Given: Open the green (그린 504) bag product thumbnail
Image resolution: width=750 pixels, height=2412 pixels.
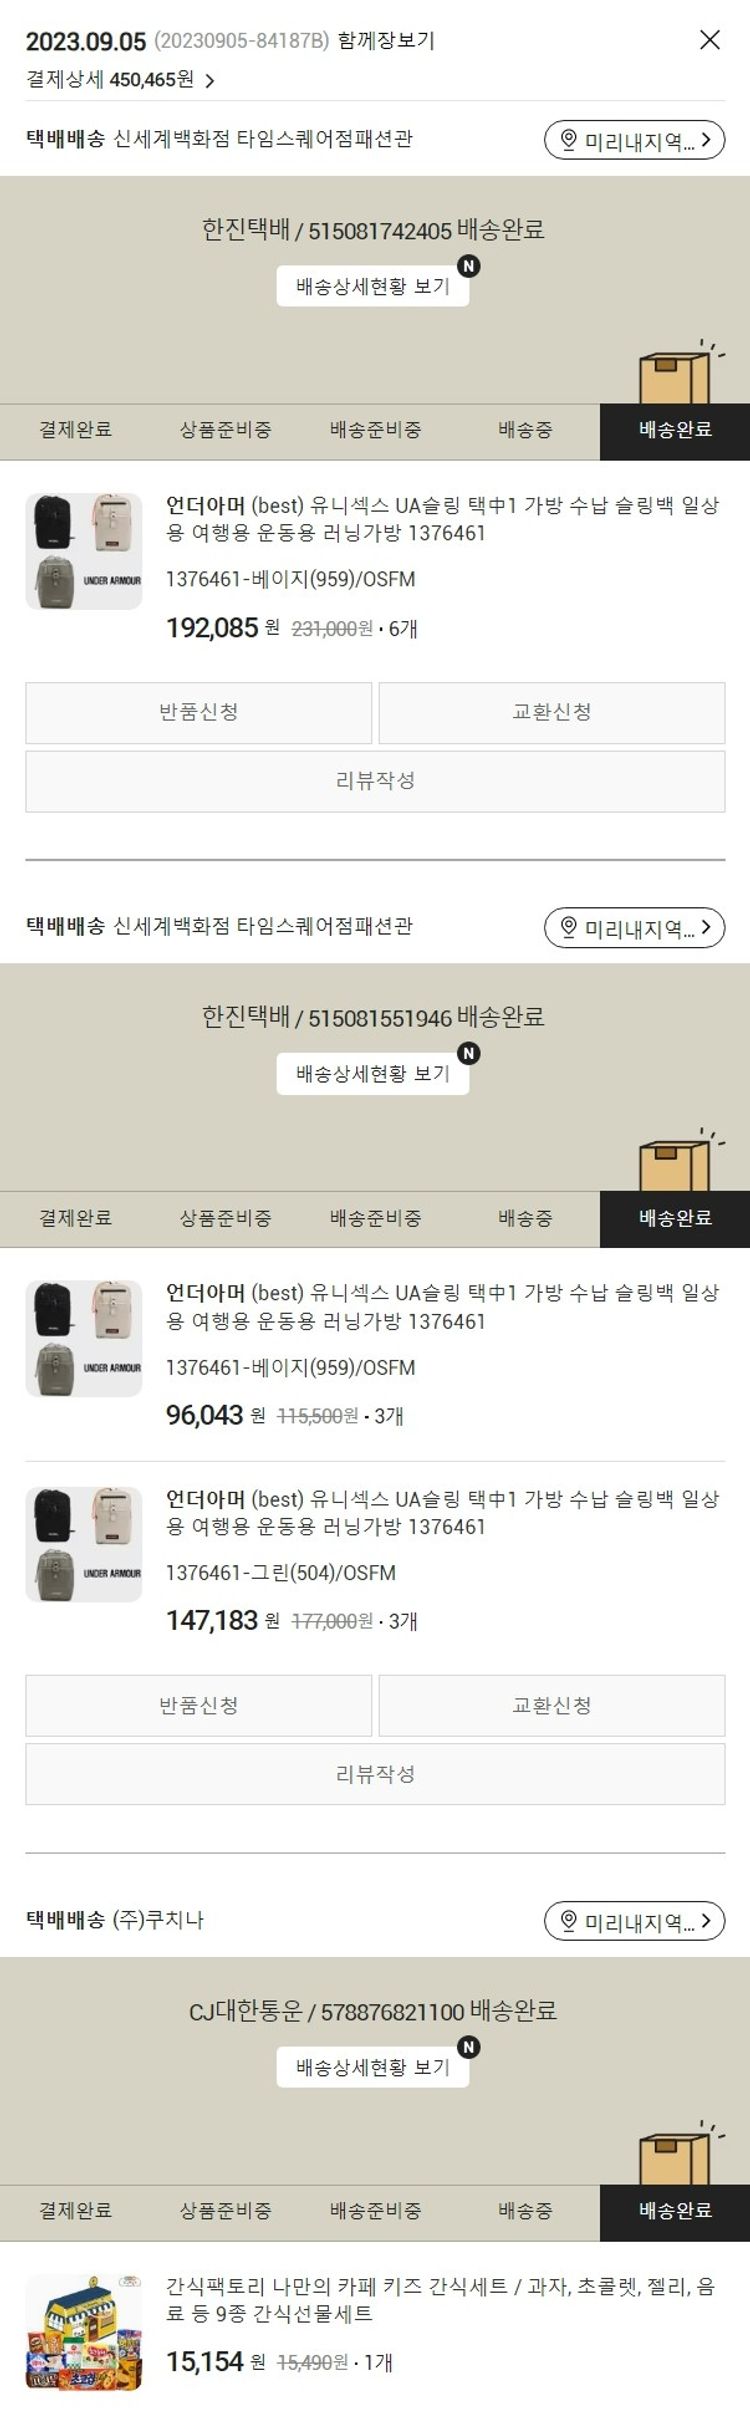Looking at the screenshot, I should click(x=84, y=1544).
